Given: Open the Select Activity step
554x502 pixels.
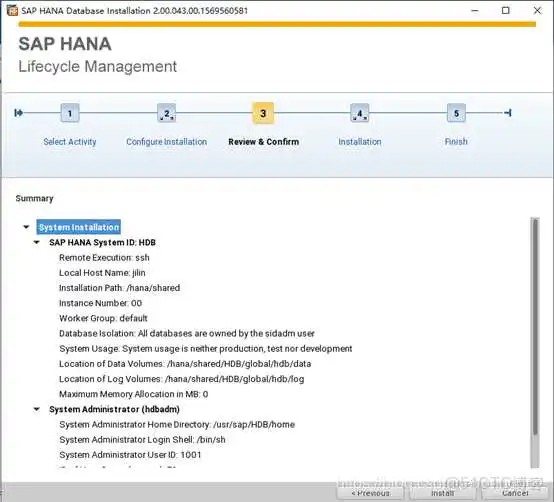Looking at the screenshot, I should point(70,142).
